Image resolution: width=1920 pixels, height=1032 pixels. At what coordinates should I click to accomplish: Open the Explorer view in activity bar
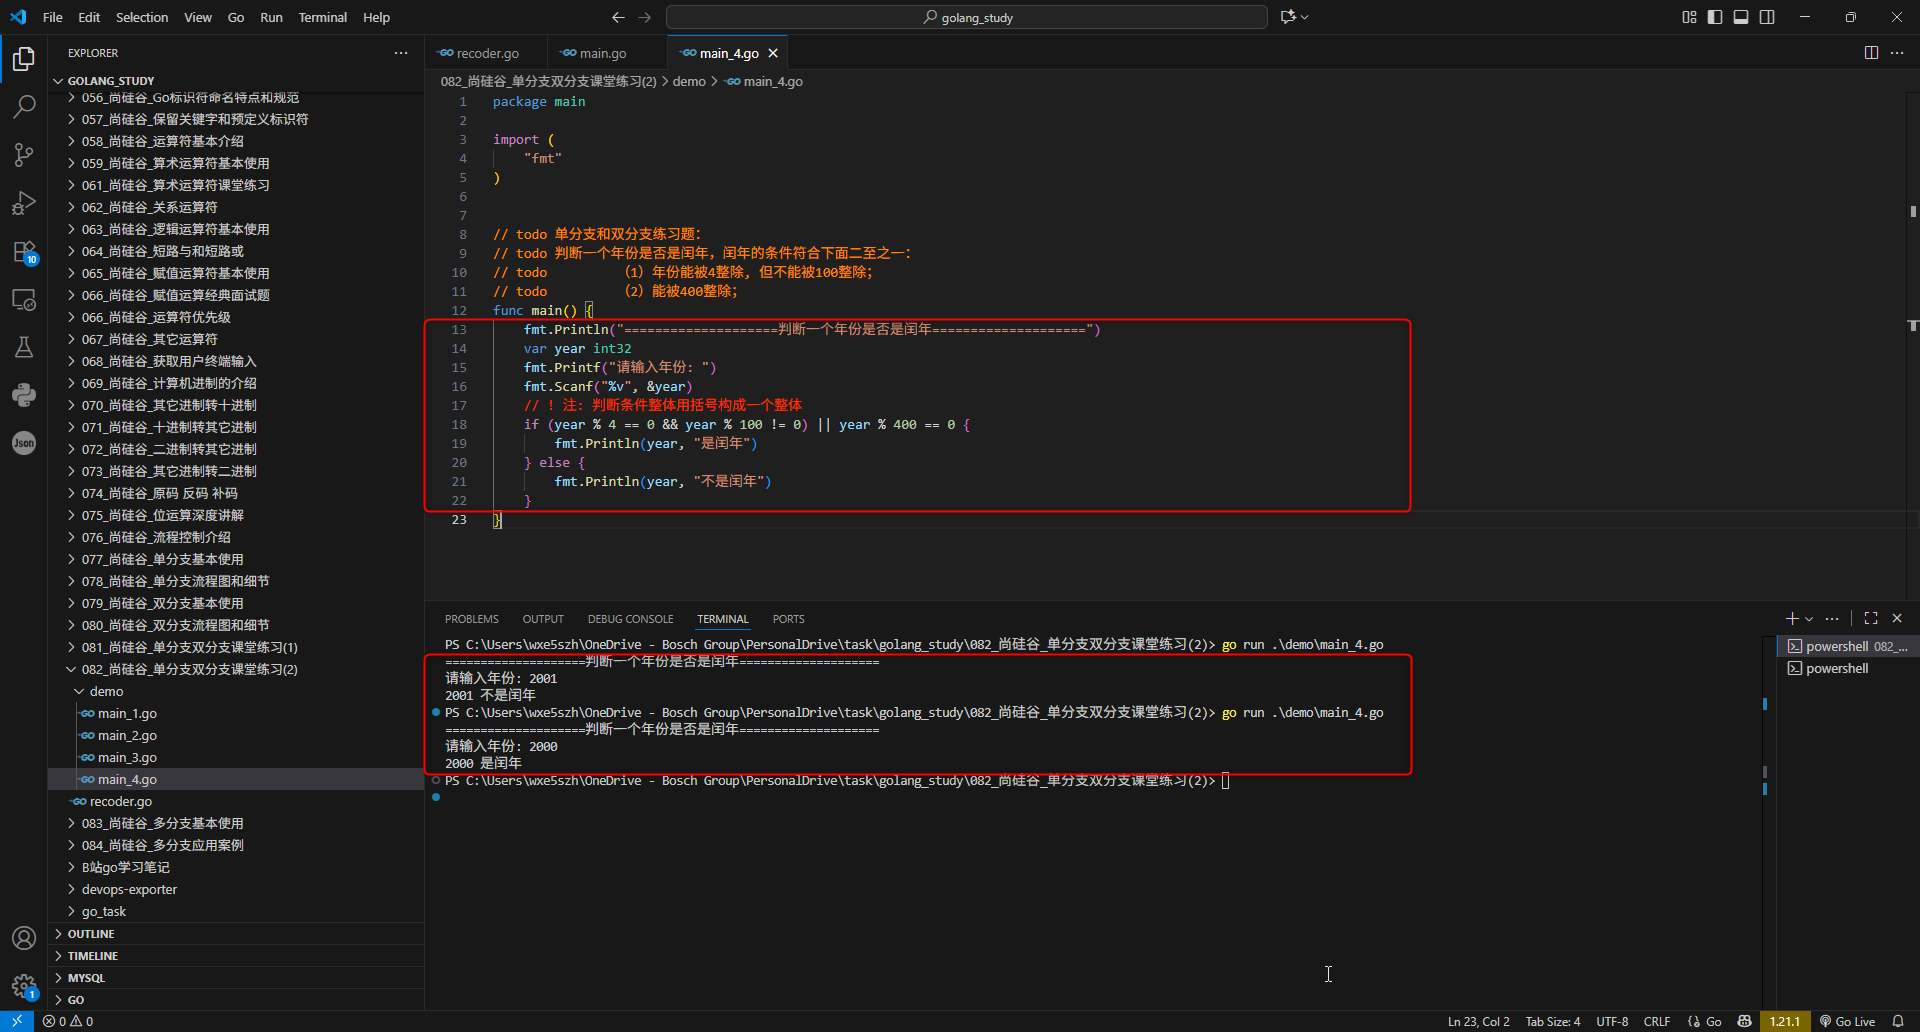pos(24,59)
